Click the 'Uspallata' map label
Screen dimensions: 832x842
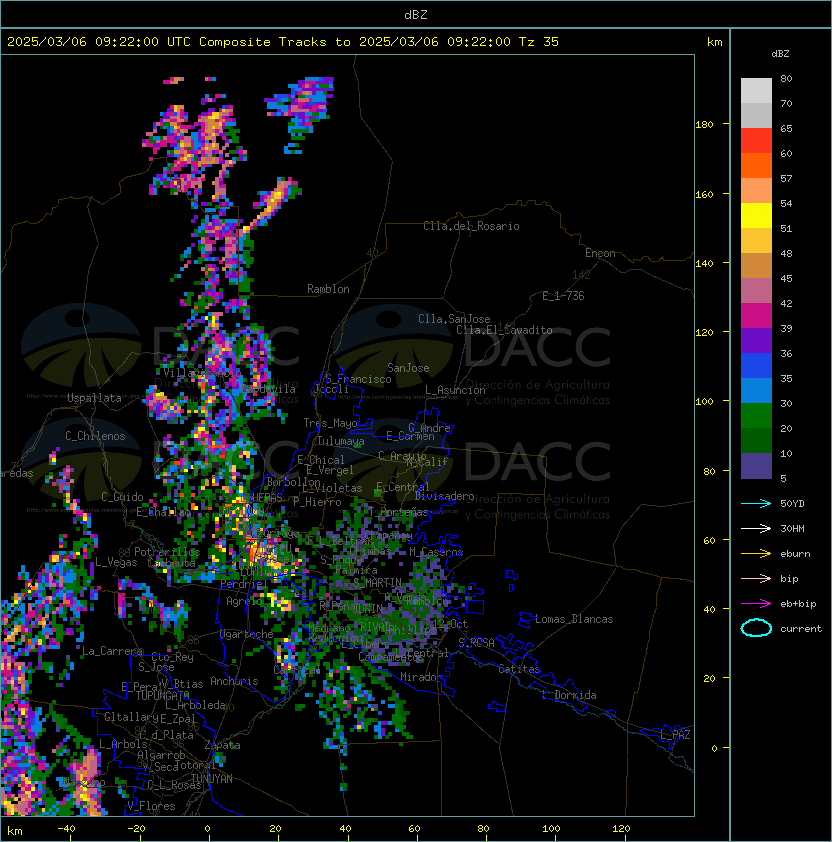click(94, 398)
